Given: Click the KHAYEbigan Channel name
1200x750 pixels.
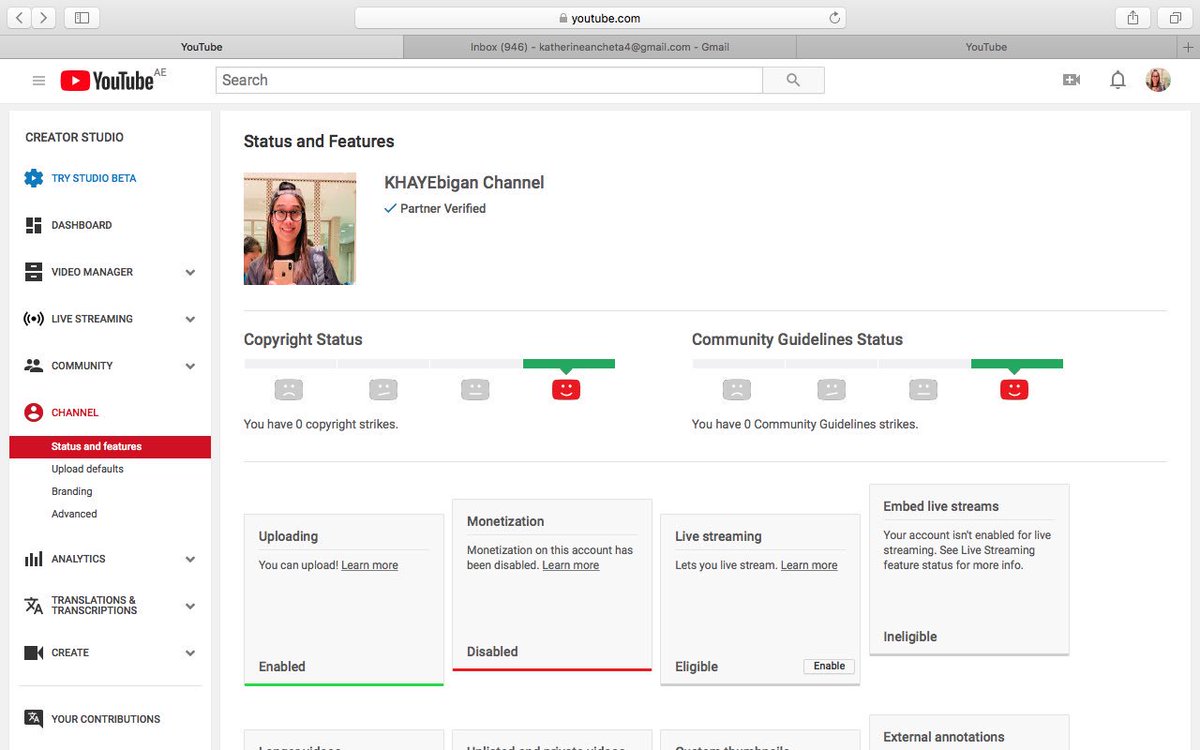Looking at the screenshot, I should 464,183.
